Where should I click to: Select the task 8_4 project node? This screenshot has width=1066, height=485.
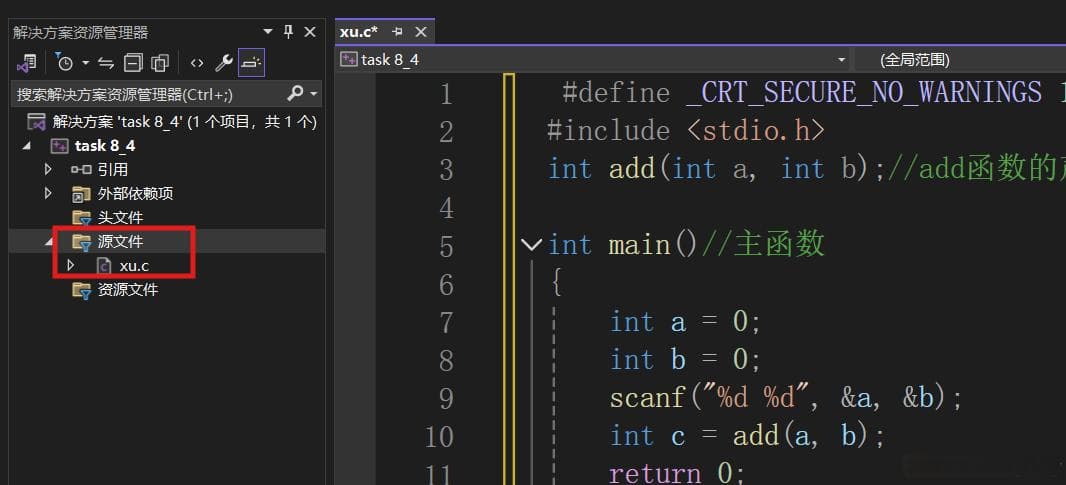tap(105, 146)
